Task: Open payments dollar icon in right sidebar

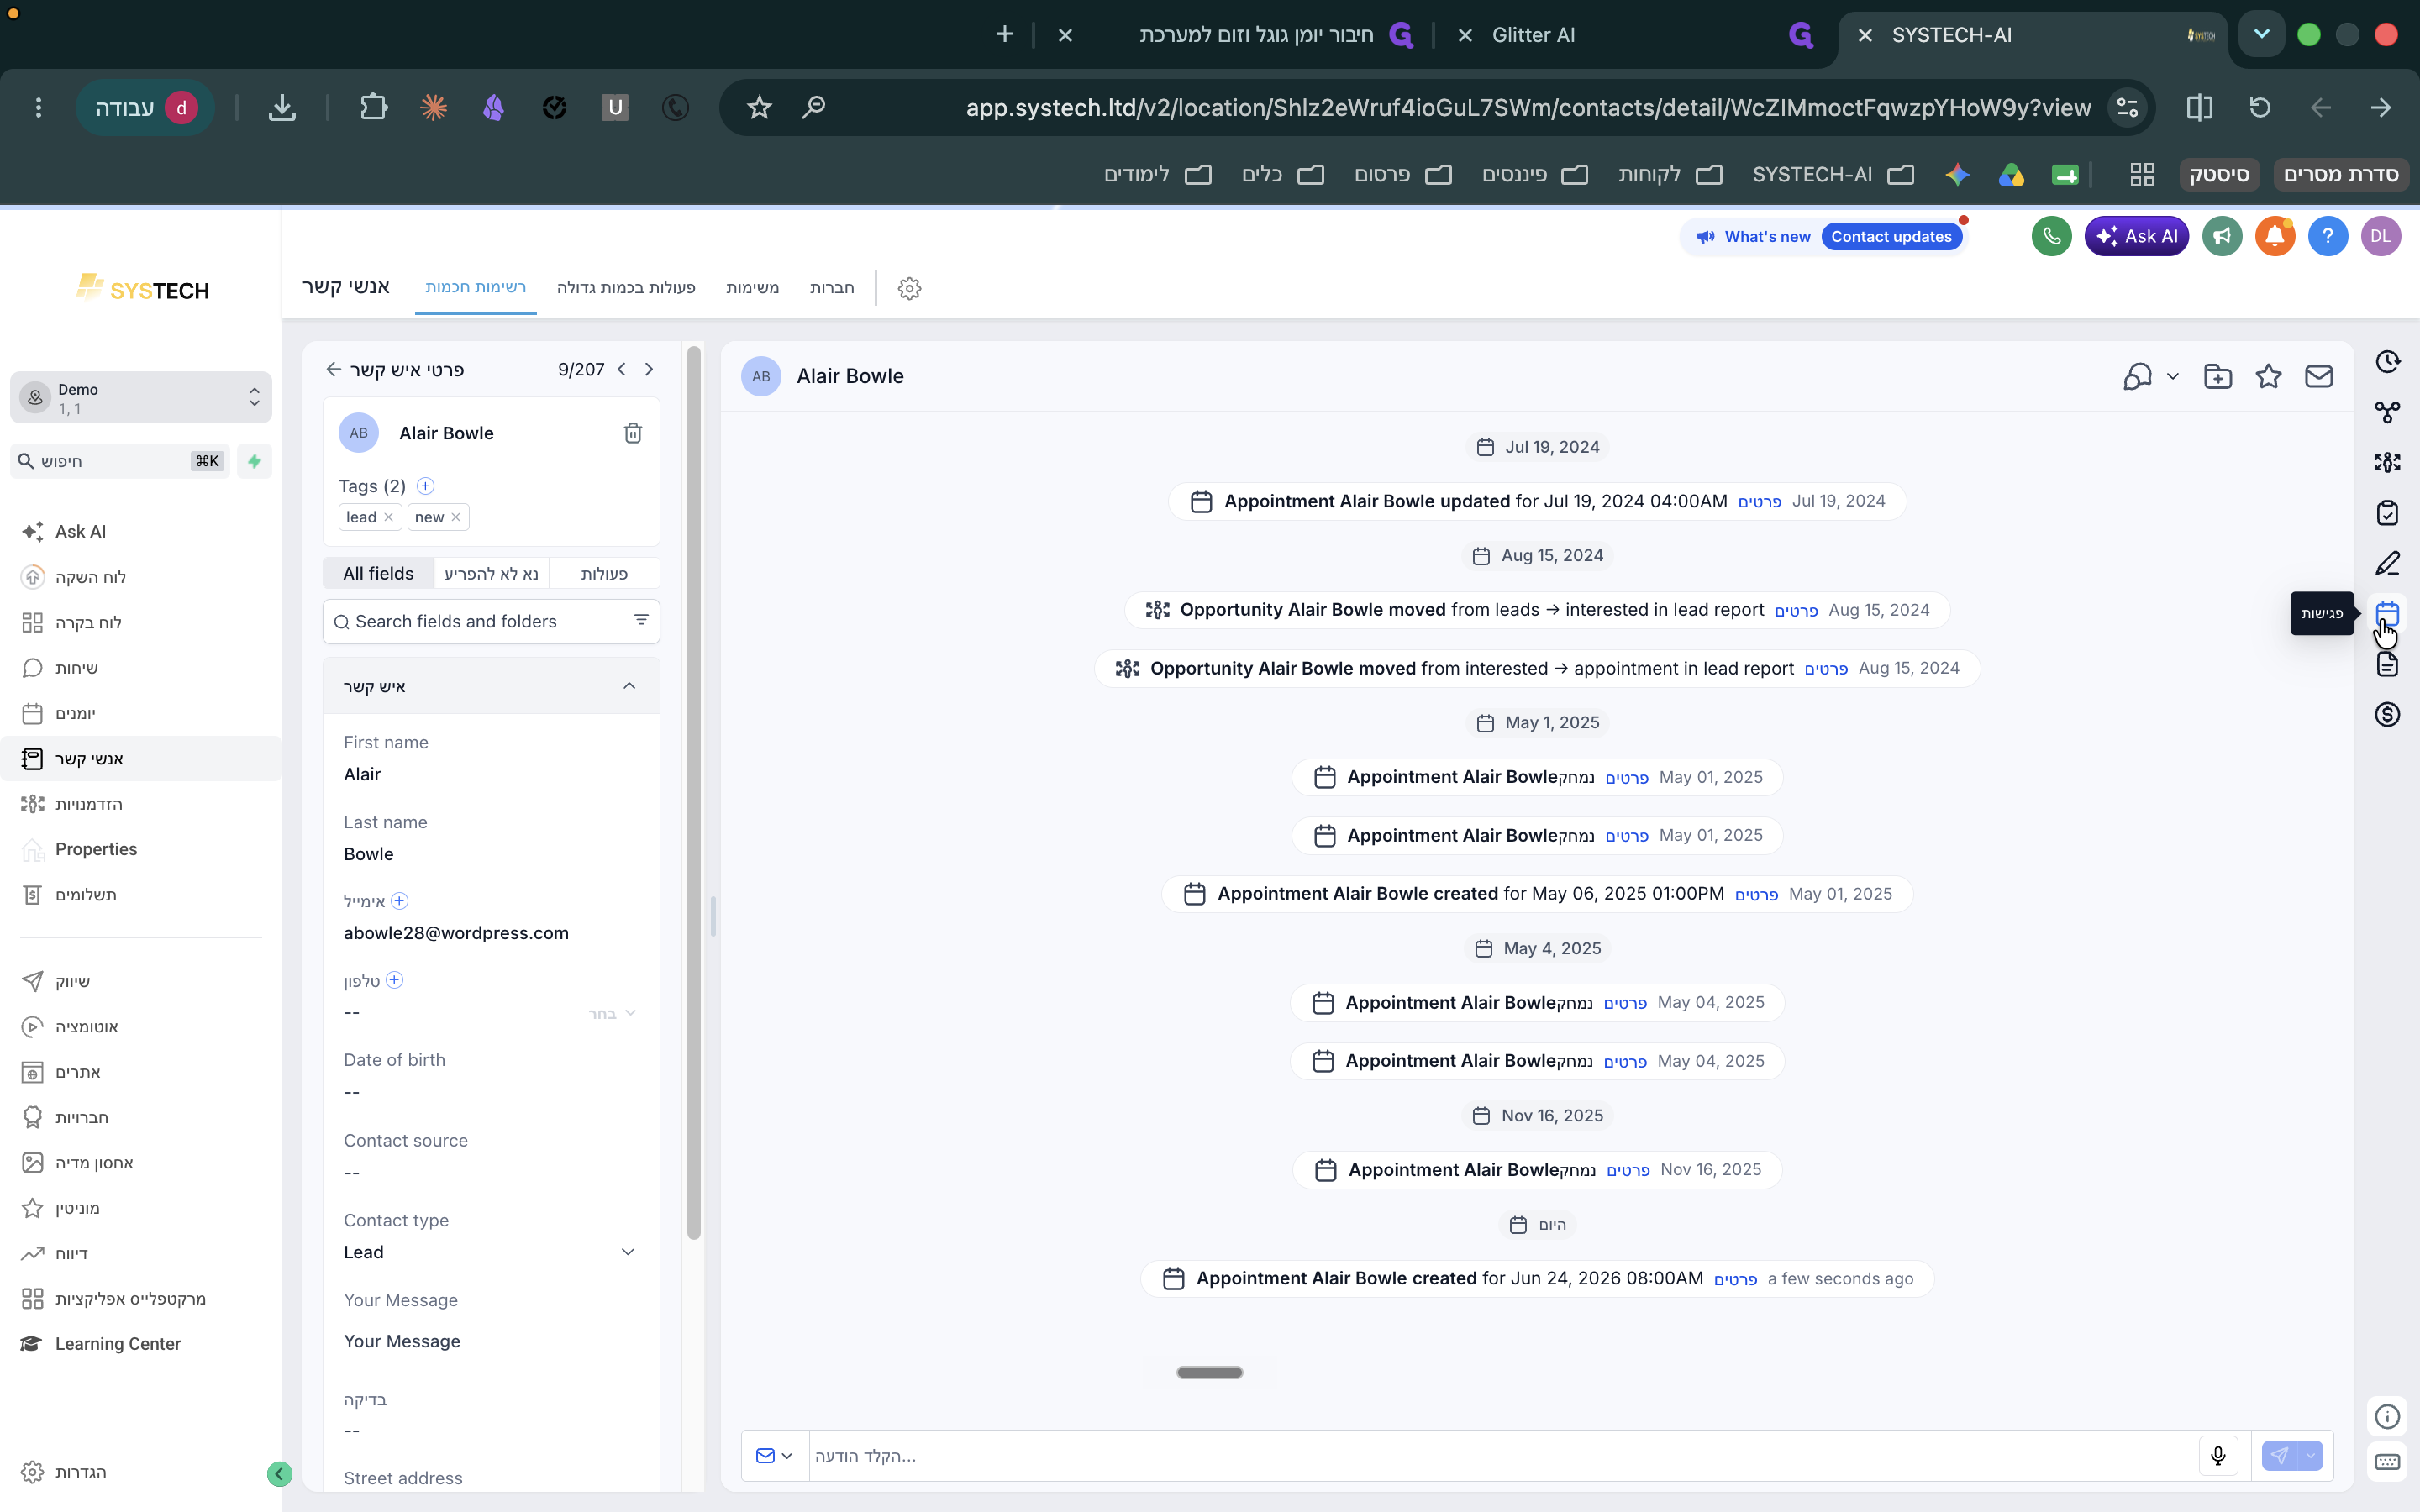Action: [2387, 714]
